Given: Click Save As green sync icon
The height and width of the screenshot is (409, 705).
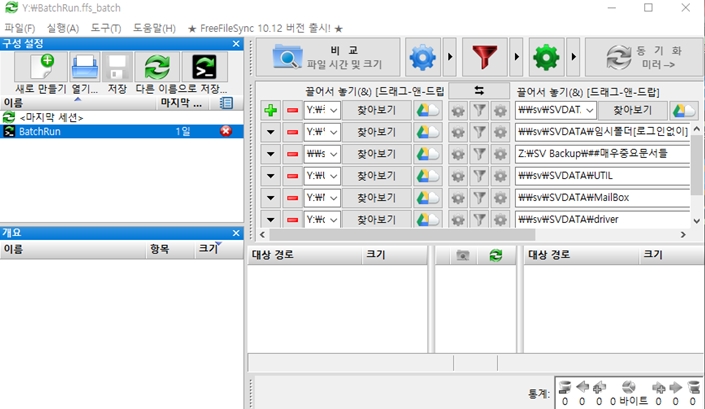Looking at the screenshot, I should click(157, 67).
